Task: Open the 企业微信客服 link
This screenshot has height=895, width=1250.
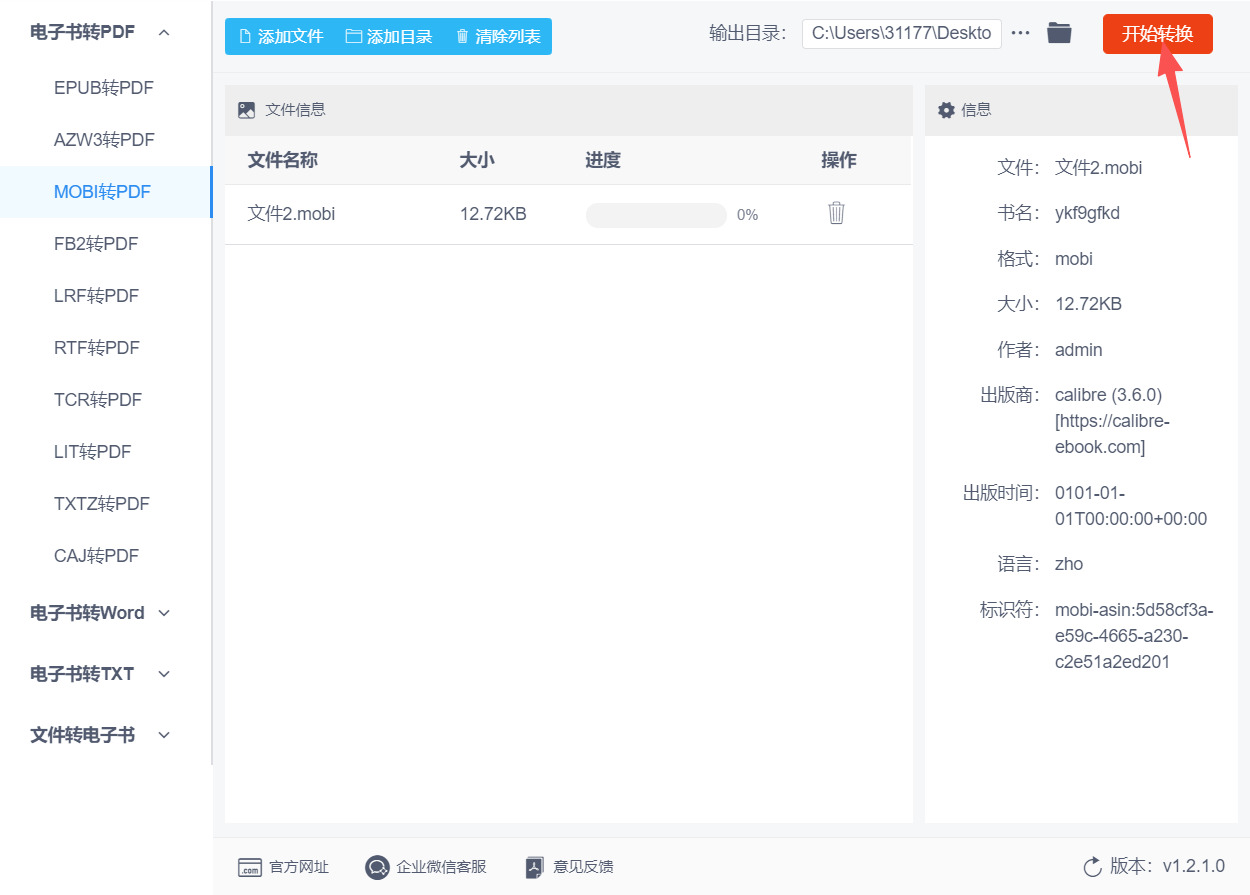Action: (x=441, y=867)
